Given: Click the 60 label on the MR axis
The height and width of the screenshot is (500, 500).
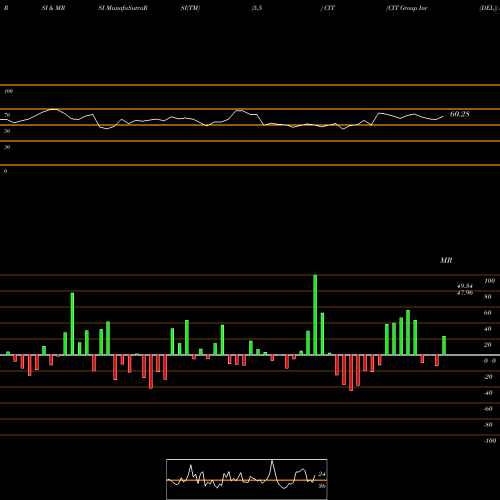Looking at the screenshot, I should [x=488, y=313].
